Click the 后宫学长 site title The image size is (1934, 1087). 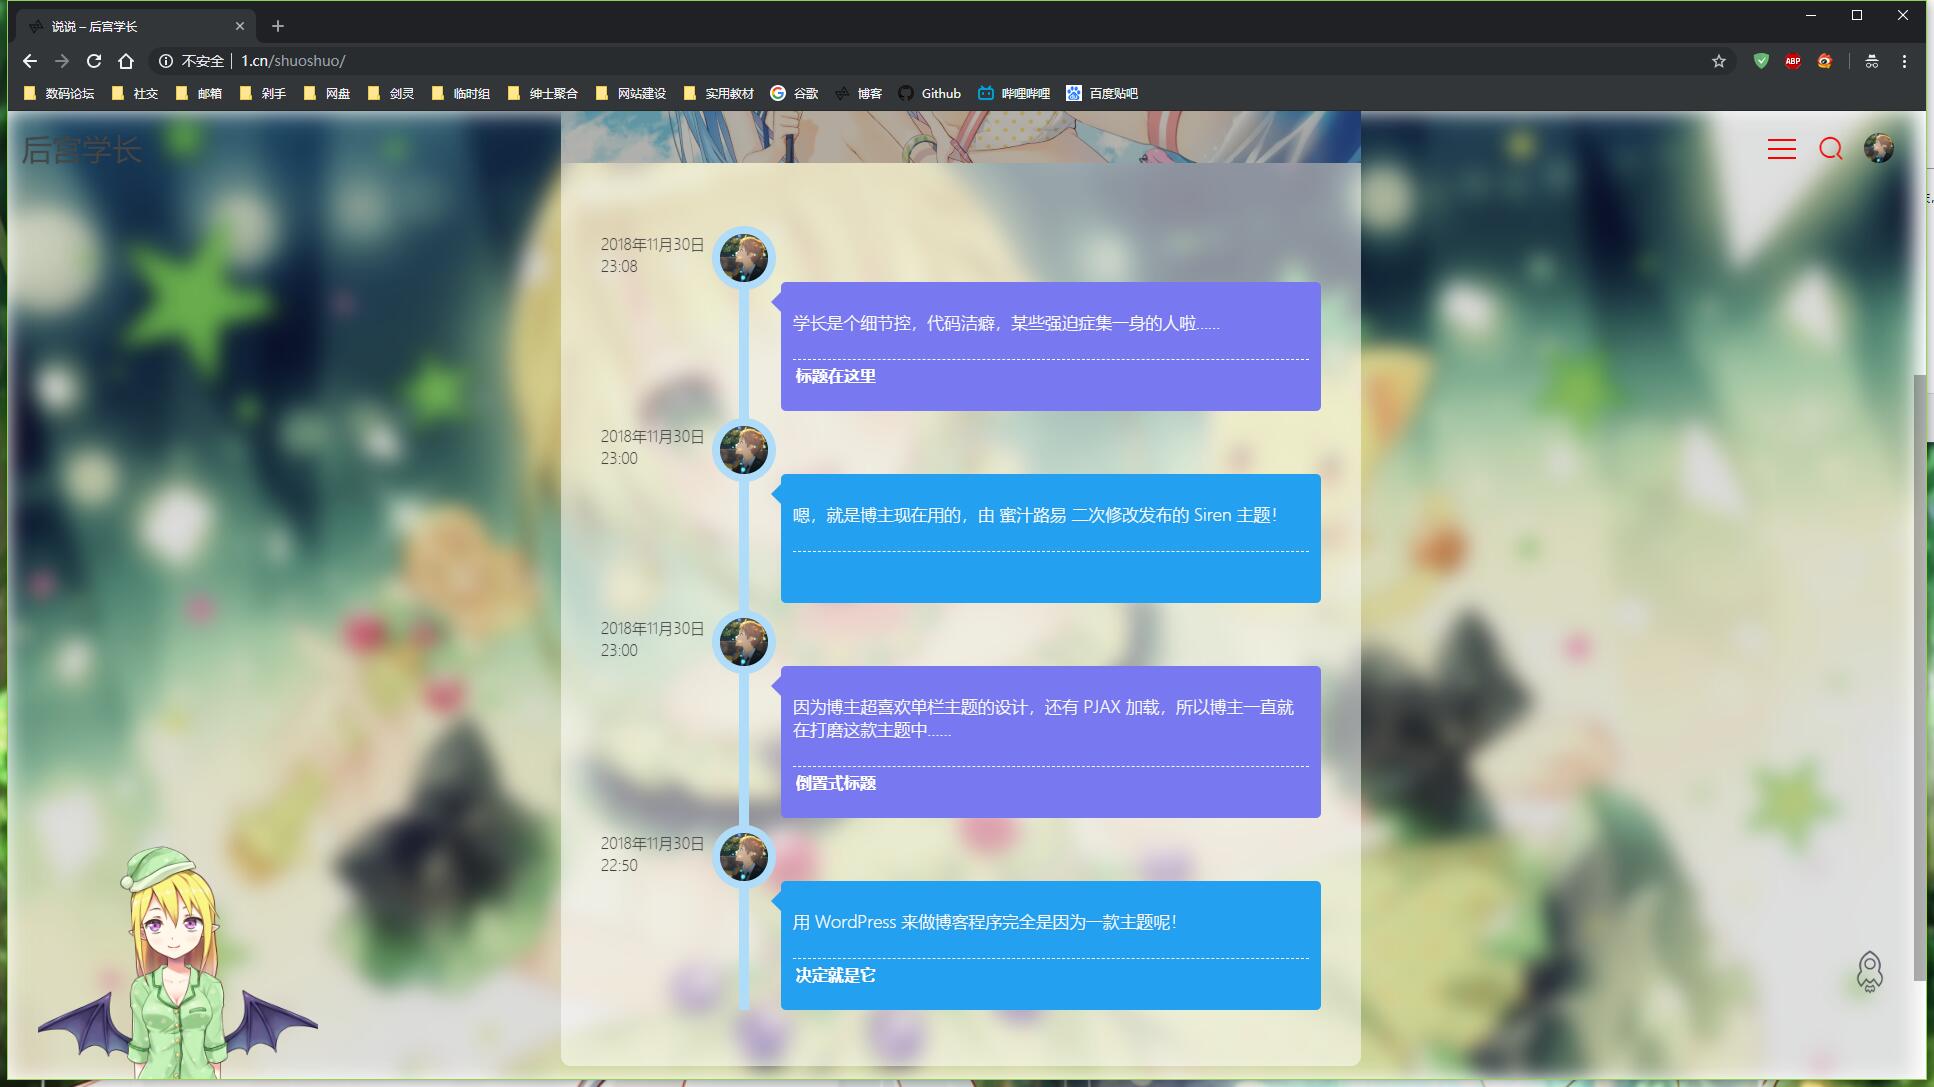[82, 150]
